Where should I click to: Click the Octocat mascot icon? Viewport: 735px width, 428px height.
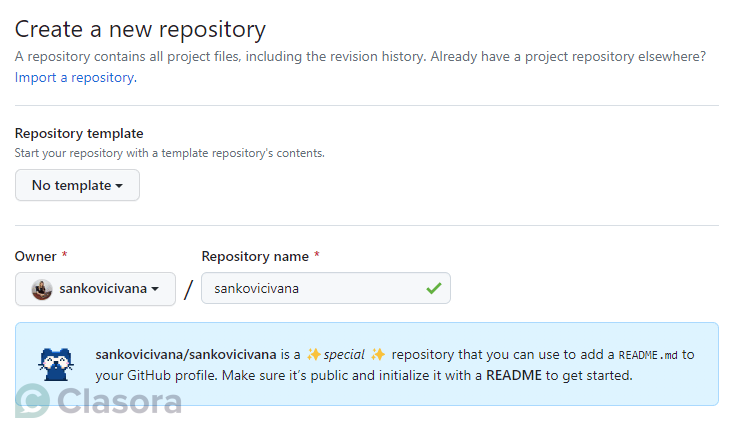(x=55, y=364)
